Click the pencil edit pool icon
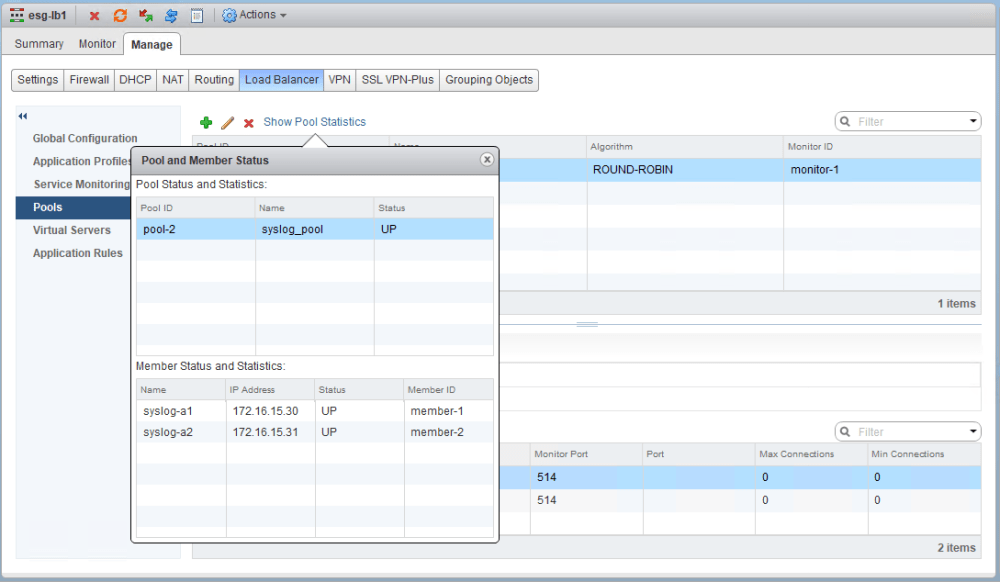The width and height of the screenshot is (1000, 582). pyautogui.click(x=228, y=122)
